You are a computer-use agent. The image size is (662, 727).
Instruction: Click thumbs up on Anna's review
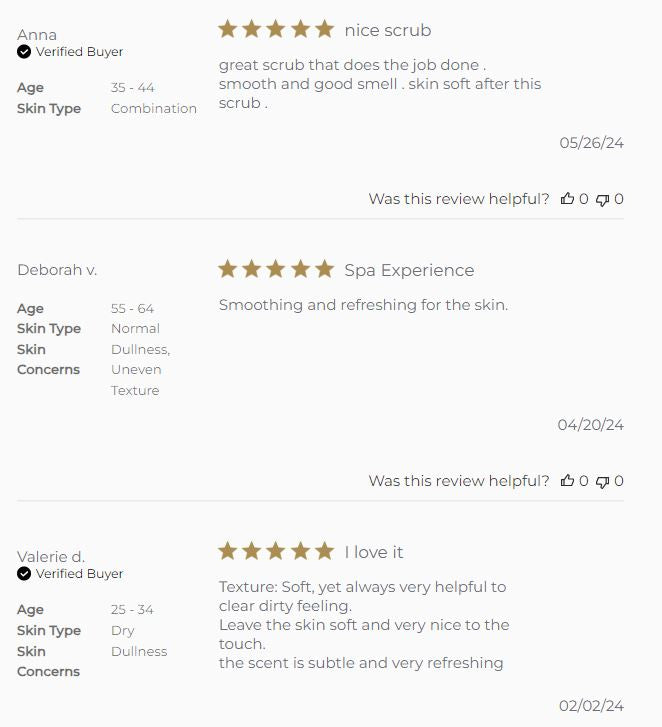click(x=567, y=199)
